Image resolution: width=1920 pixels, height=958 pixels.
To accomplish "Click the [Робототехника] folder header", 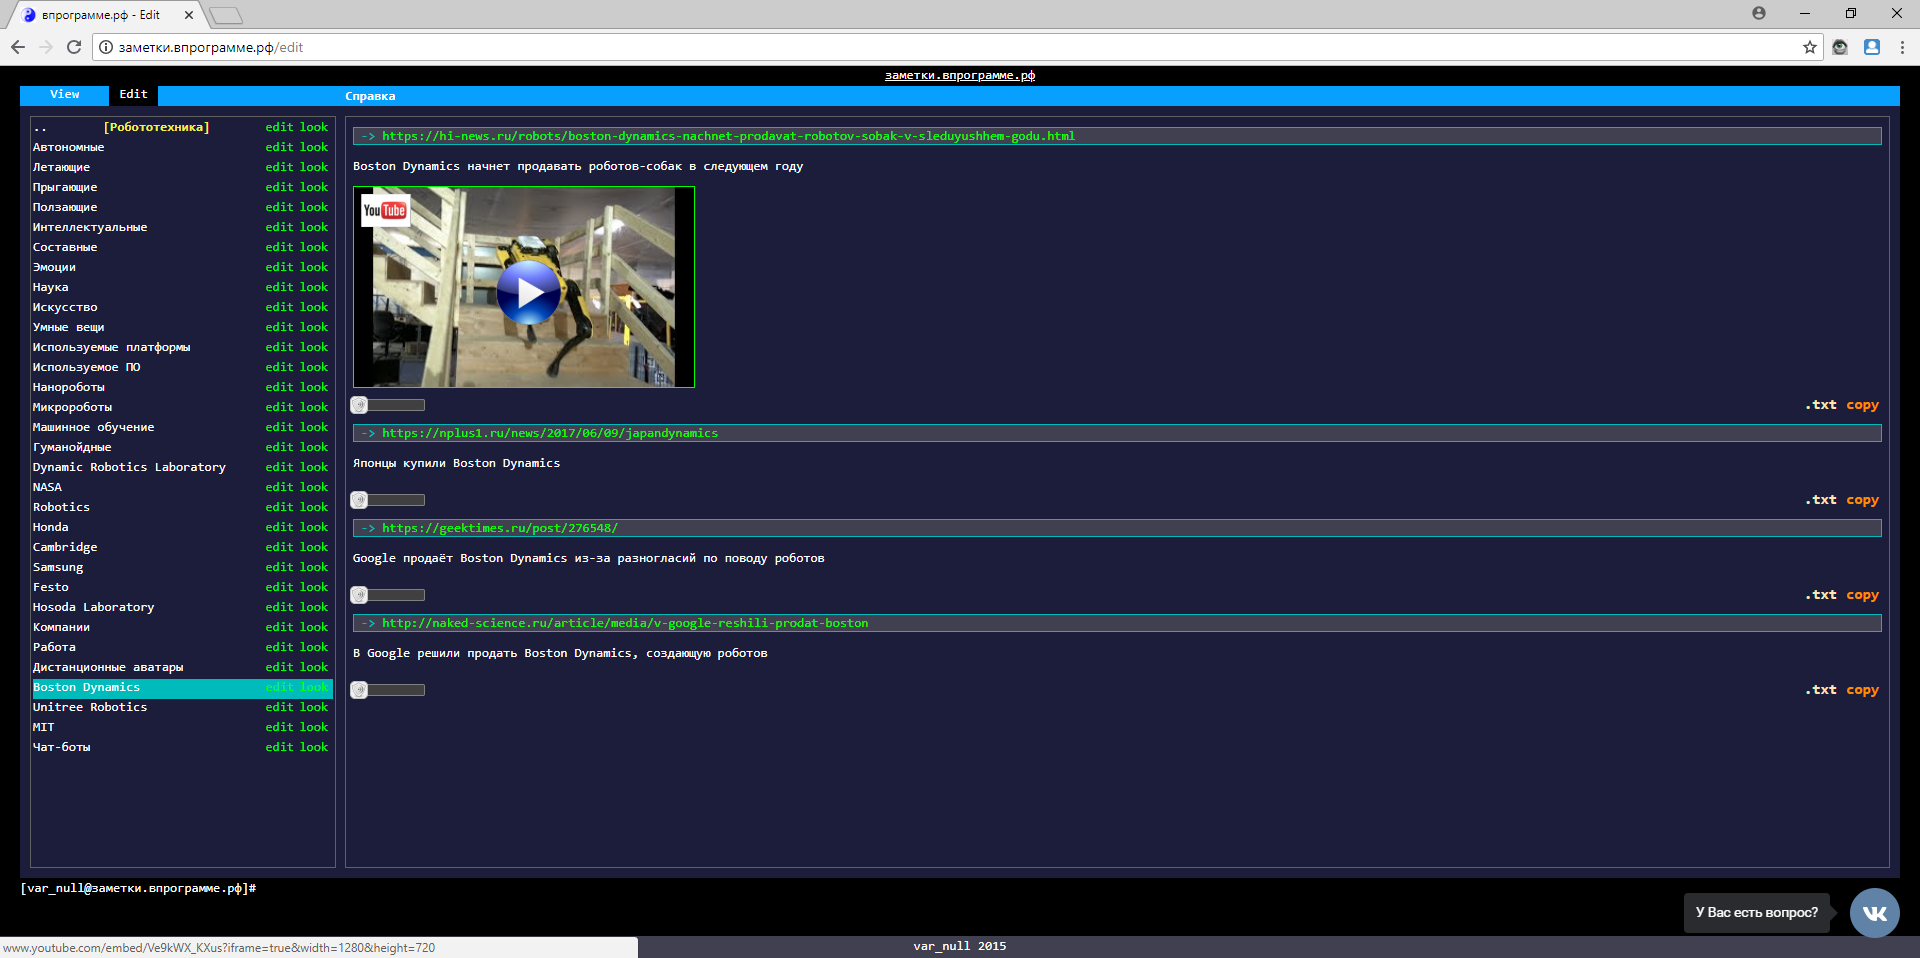I will [156, 127].
